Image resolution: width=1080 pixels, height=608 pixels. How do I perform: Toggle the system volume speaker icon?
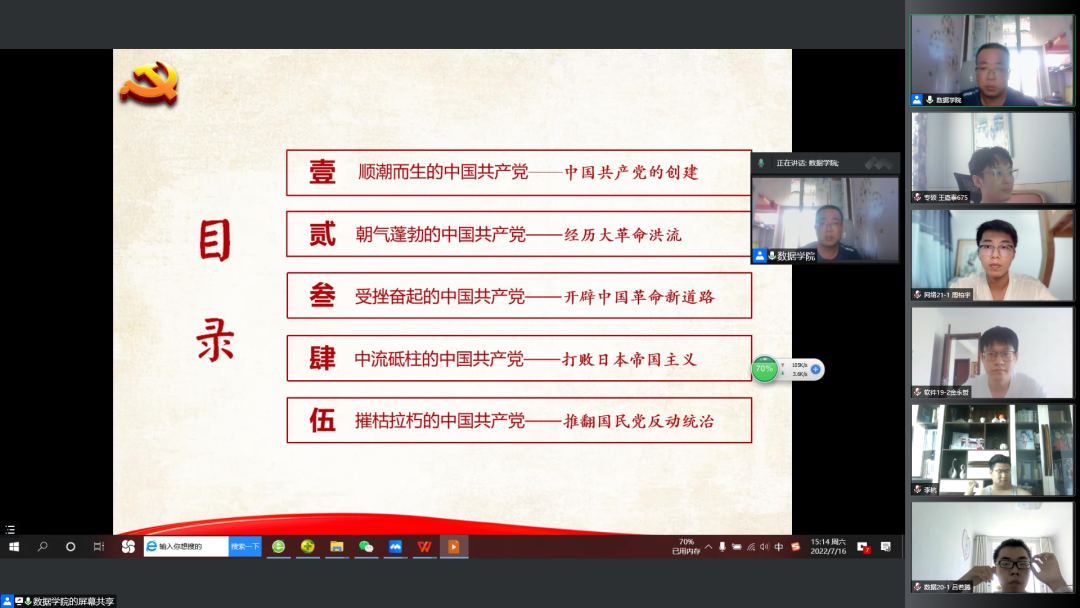[x=764, y=547]
